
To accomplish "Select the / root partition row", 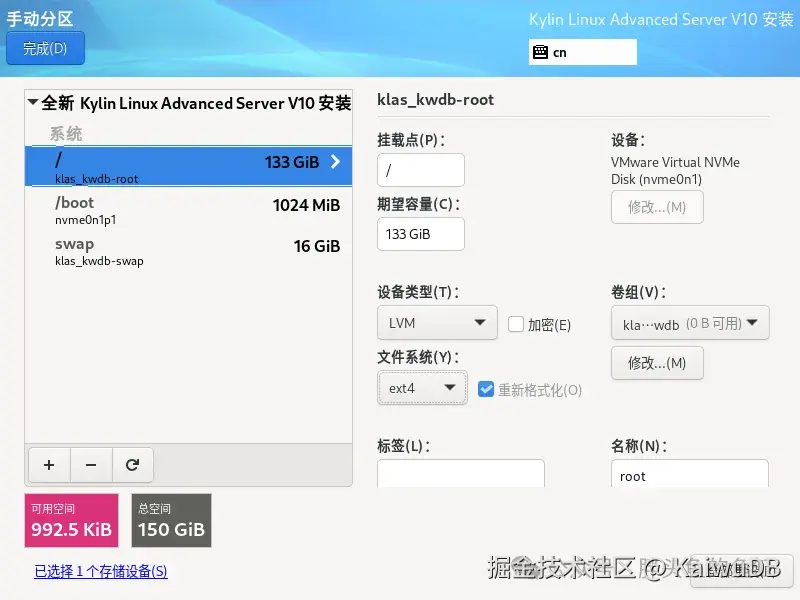I will click(x=188, y=166).
